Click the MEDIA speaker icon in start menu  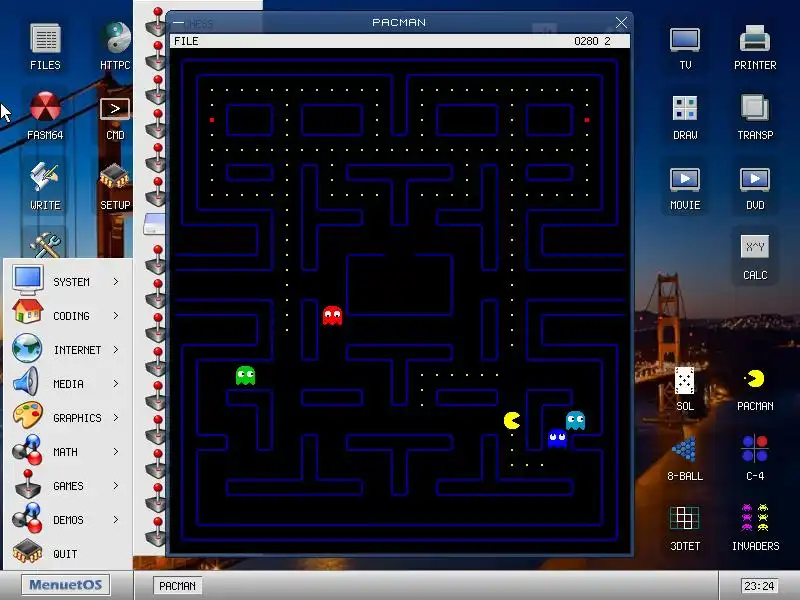(27, 382)
